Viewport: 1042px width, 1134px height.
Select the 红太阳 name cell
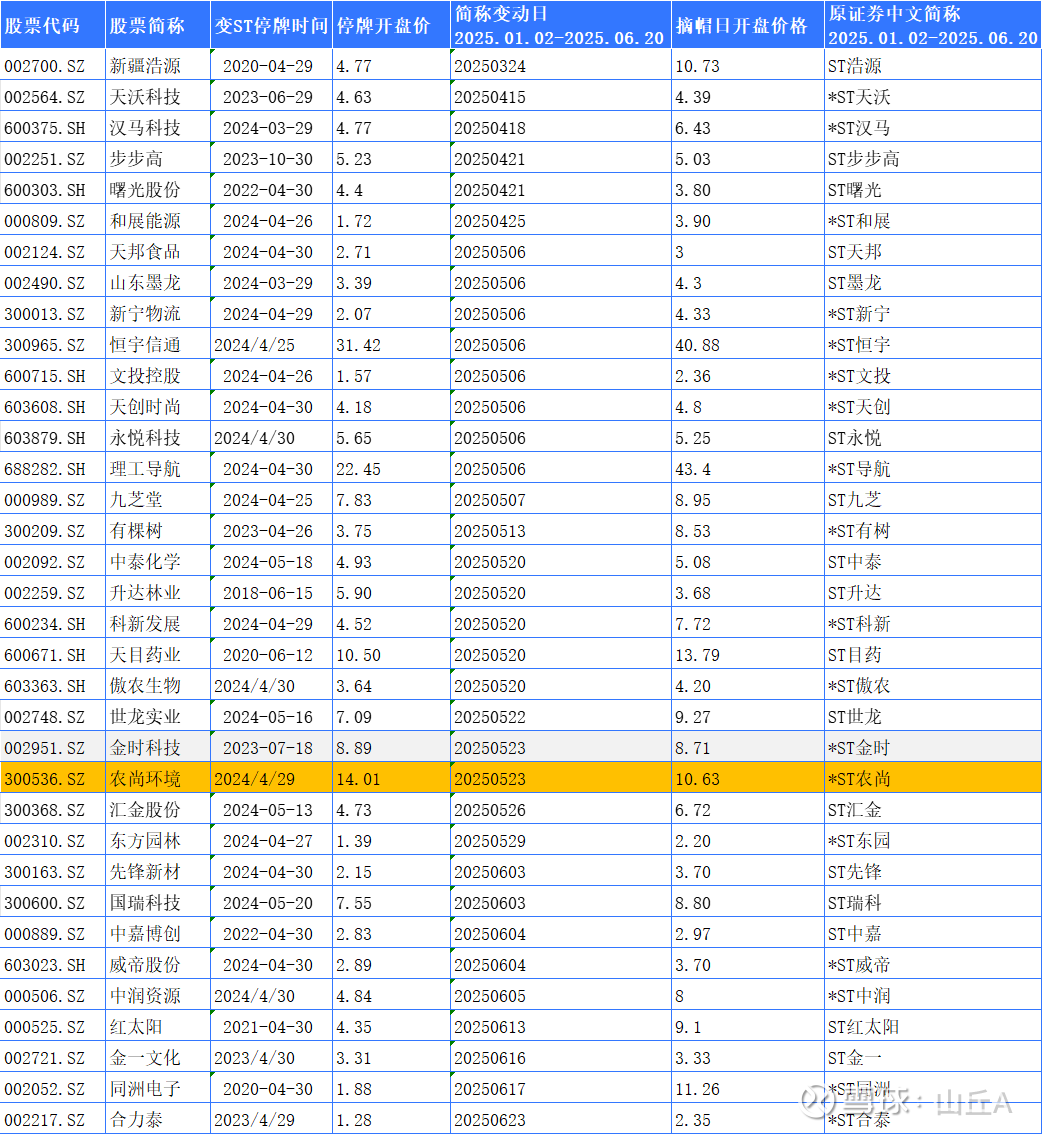(158, 1027)
